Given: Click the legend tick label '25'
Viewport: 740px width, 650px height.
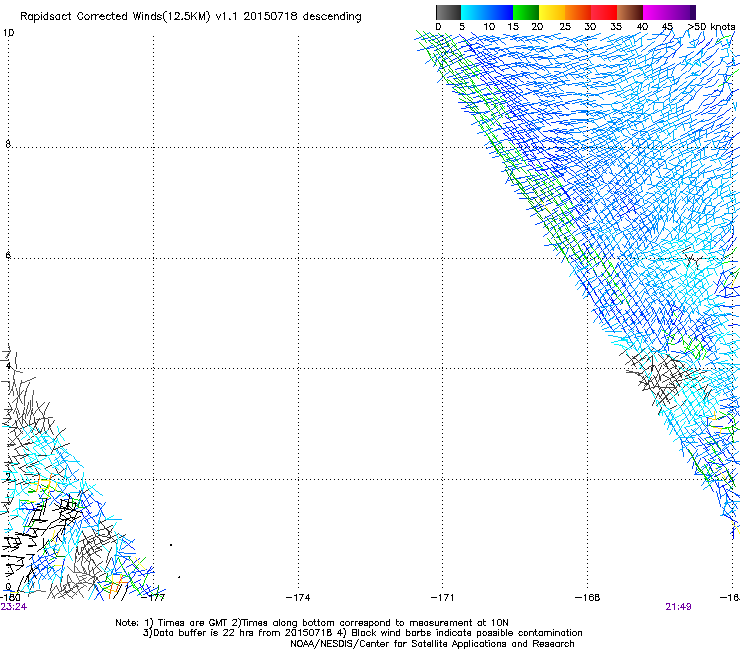Looking at the screenshot, I should coord(565,27).
